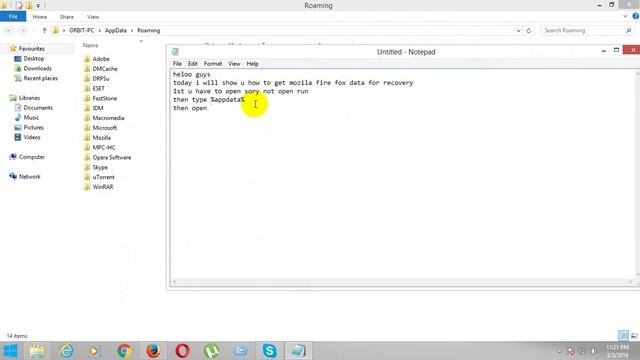Click the search magnifier icon
Viewport: 640px width, 360px height.
(629, 31)
